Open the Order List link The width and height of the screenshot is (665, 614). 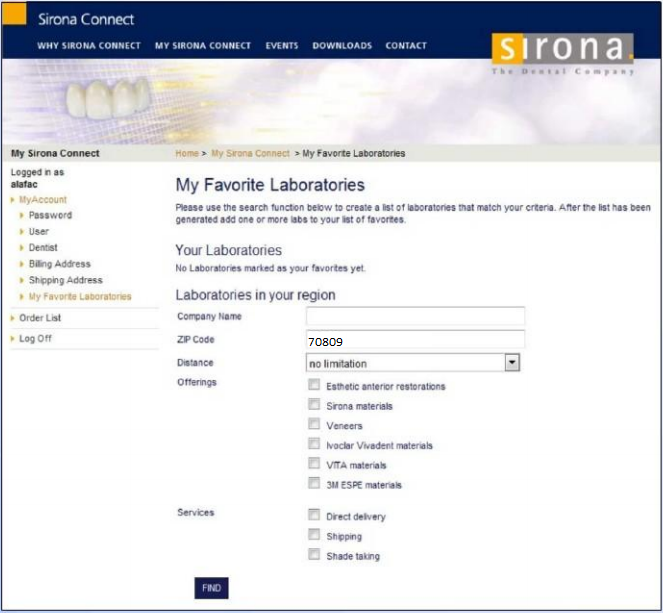[x=40, y=318]
